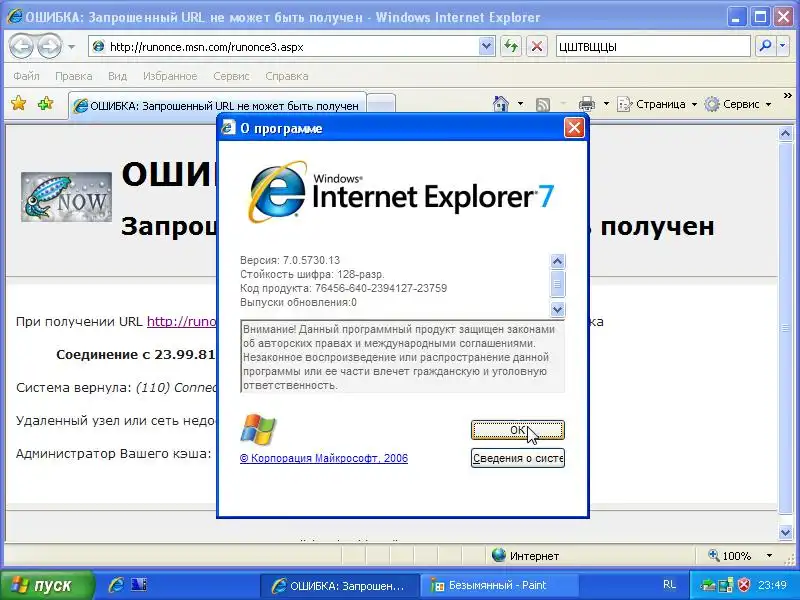Click the page scrollbar up arrow
Image resolution: width=800 pixels, height=600 pixels.
point(786,134)
